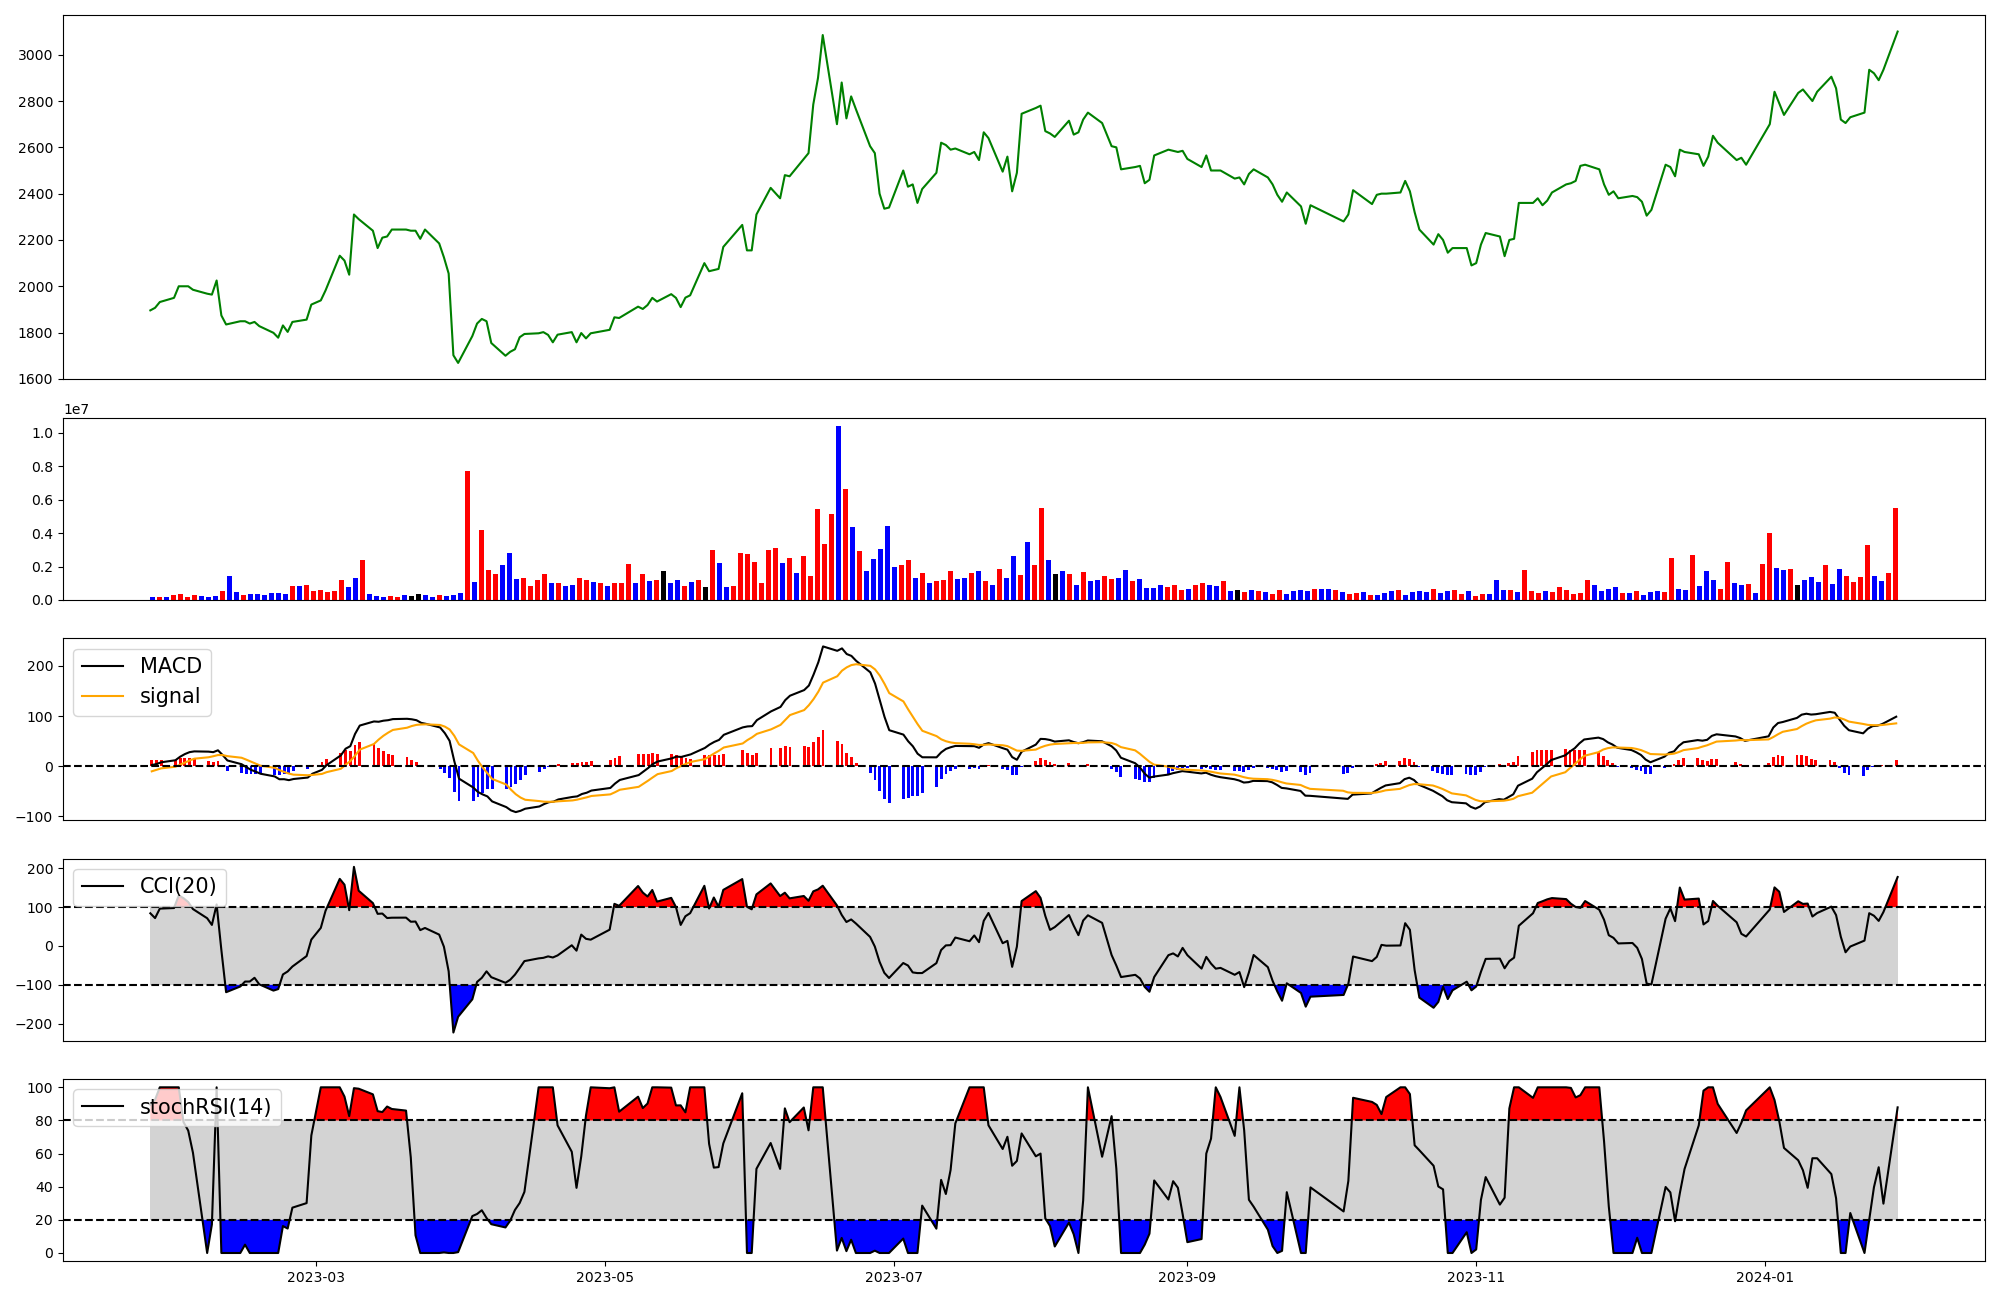Click the 40 label on stochRSI axis
The image size is (2000, 1300).
click(x=45, y=1187)
